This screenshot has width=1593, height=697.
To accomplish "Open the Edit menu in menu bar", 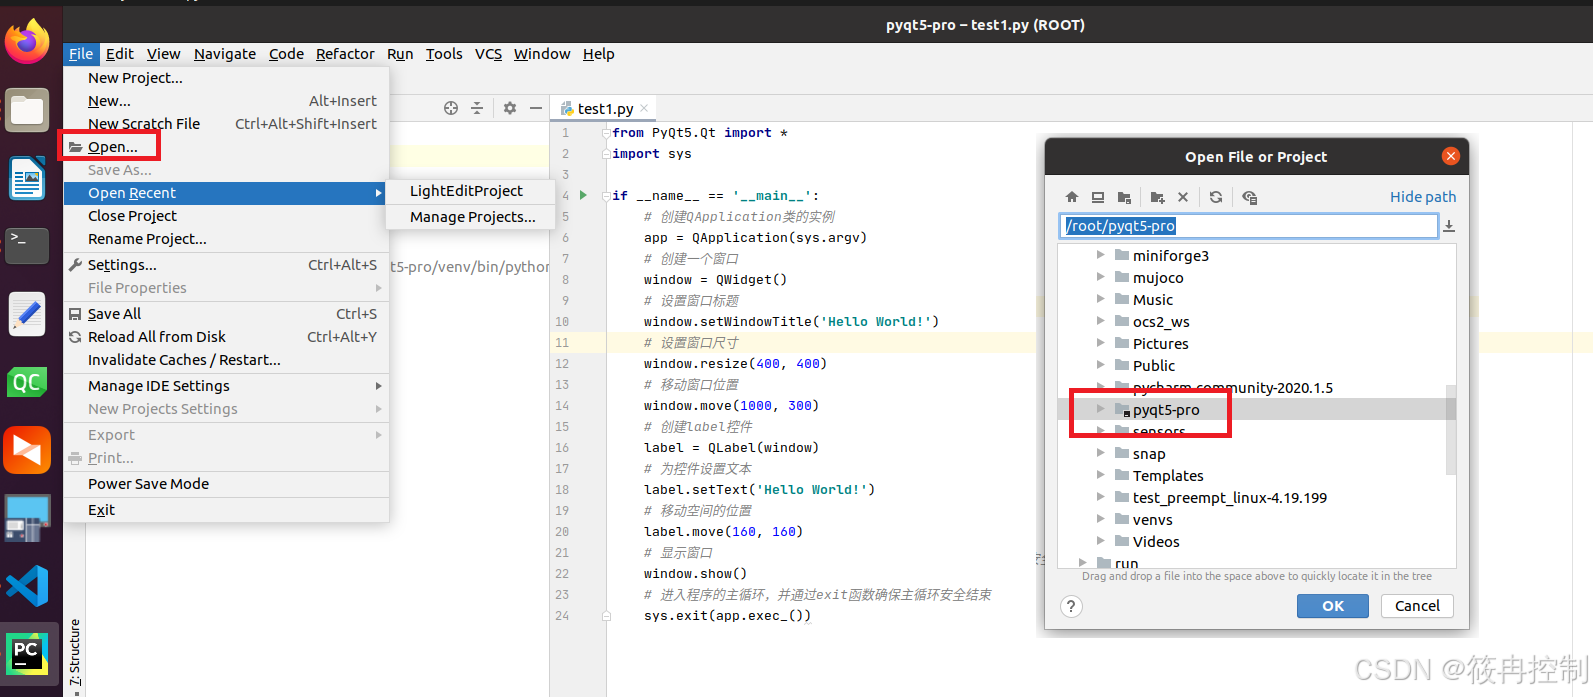I will [x=120, y=54].
